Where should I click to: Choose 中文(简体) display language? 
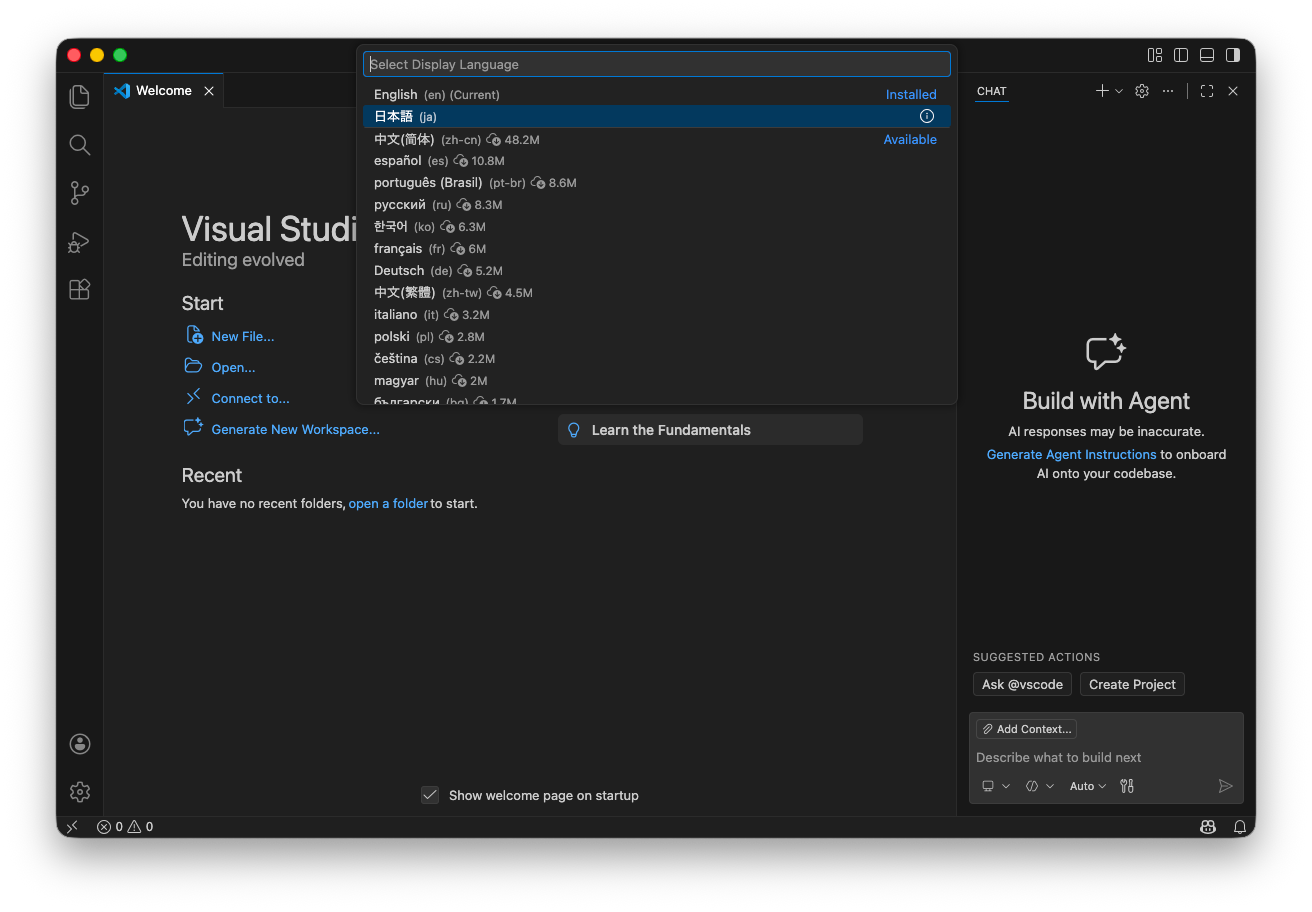tap(657, 139)
